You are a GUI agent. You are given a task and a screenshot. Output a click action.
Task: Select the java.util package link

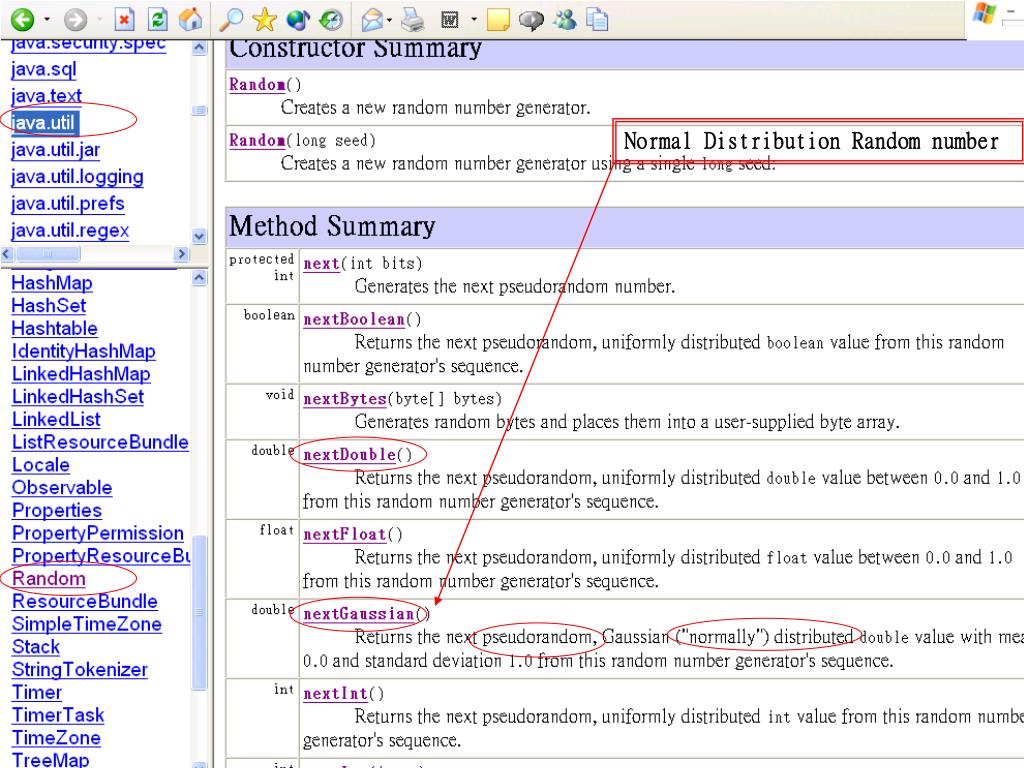tap(43, 123)
